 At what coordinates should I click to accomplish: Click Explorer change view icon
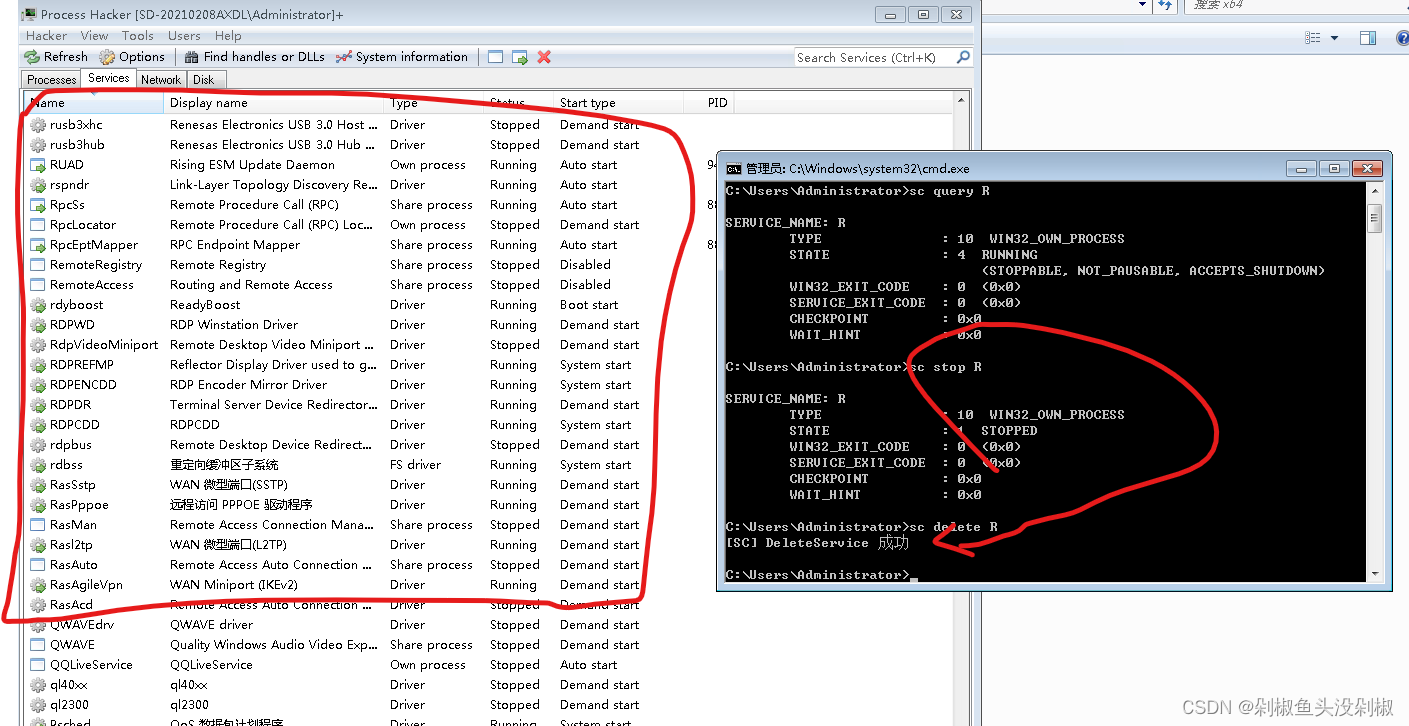click(x=1313, y=38)
